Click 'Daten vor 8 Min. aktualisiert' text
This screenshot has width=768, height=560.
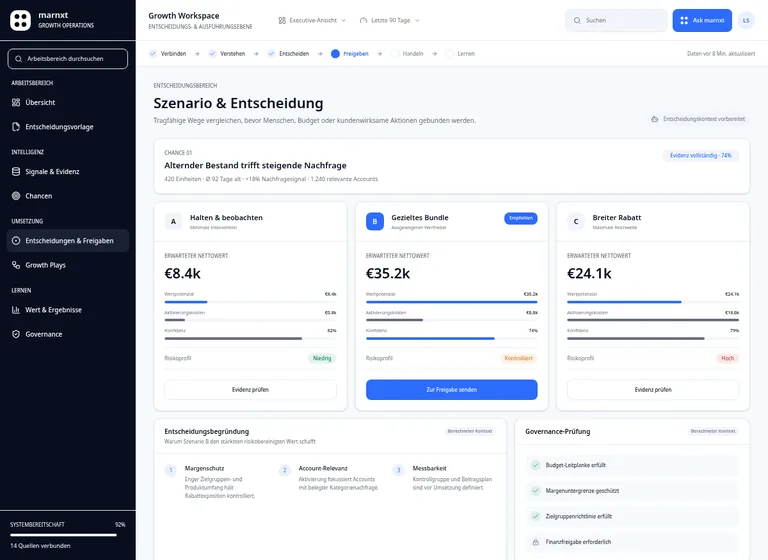coord(721,54)
